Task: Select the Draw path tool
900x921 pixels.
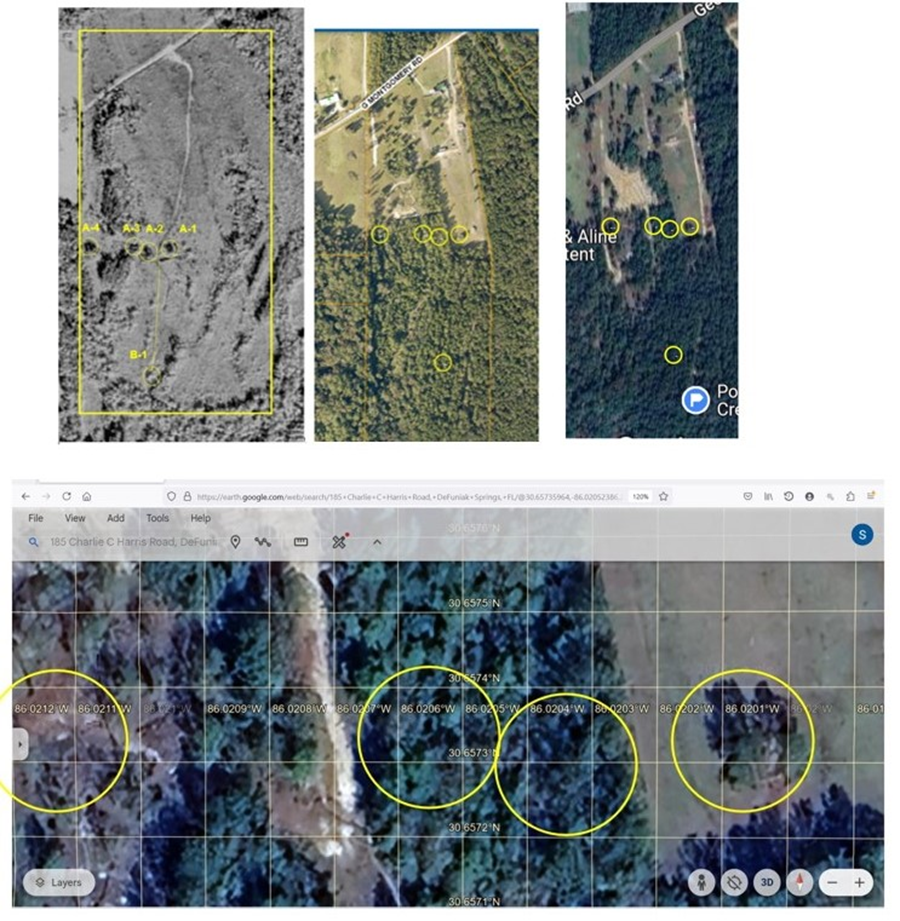Action: pyautogui.click(x=263, y=542)
